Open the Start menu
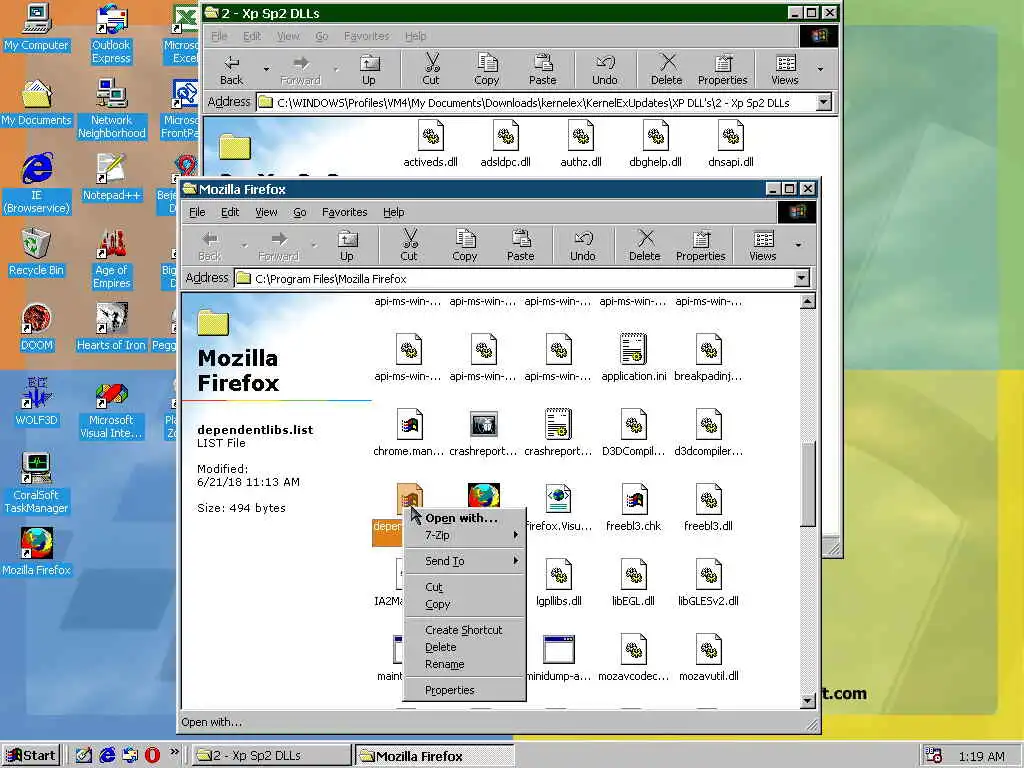This screenshot has width=1024, height=768. pyautogui.click(x=31, y=756)
